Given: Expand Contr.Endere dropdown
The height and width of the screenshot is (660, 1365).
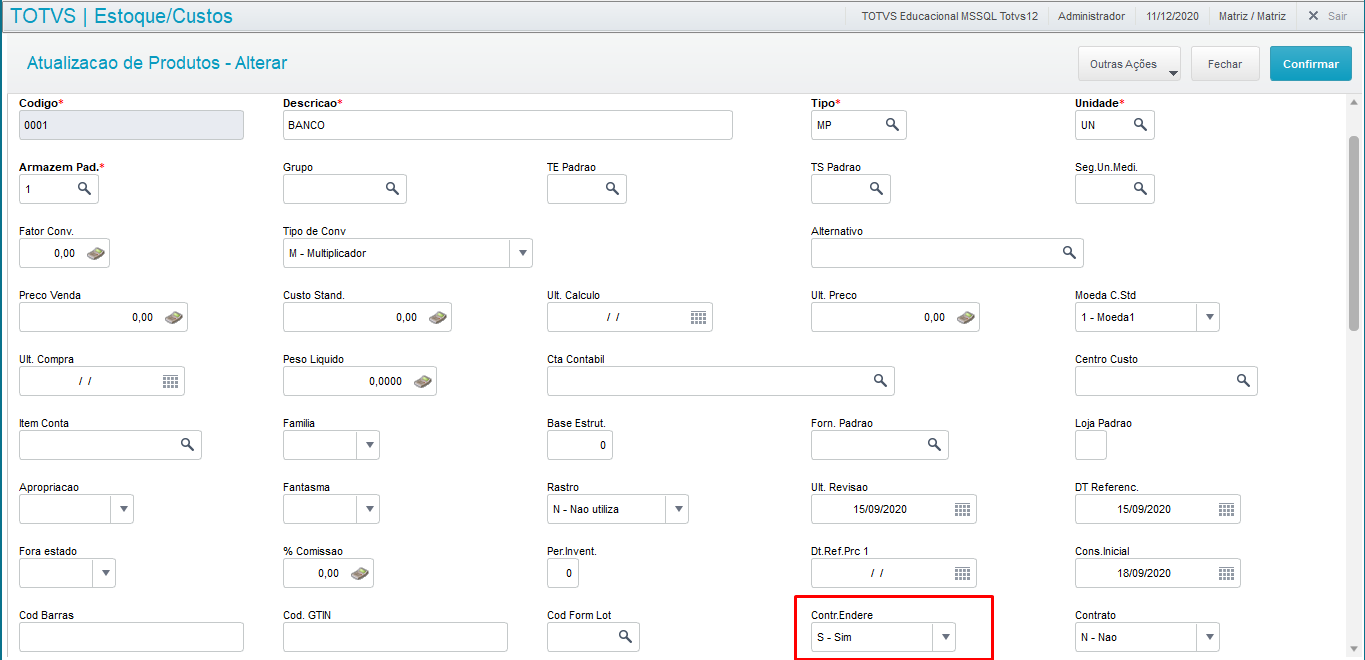Looking at the screenshot, I should [x=944, y=637].
